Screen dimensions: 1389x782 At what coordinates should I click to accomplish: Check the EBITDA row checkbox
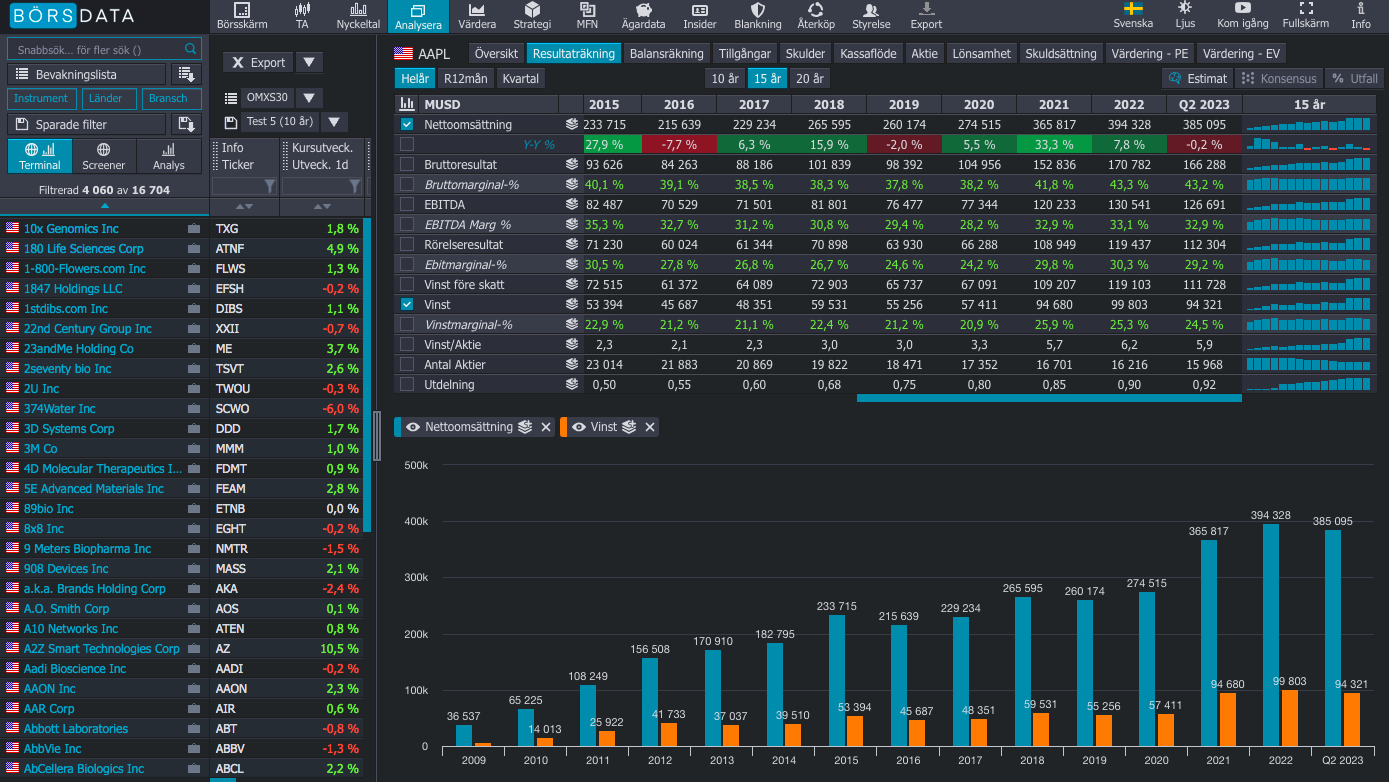[407, 205]
